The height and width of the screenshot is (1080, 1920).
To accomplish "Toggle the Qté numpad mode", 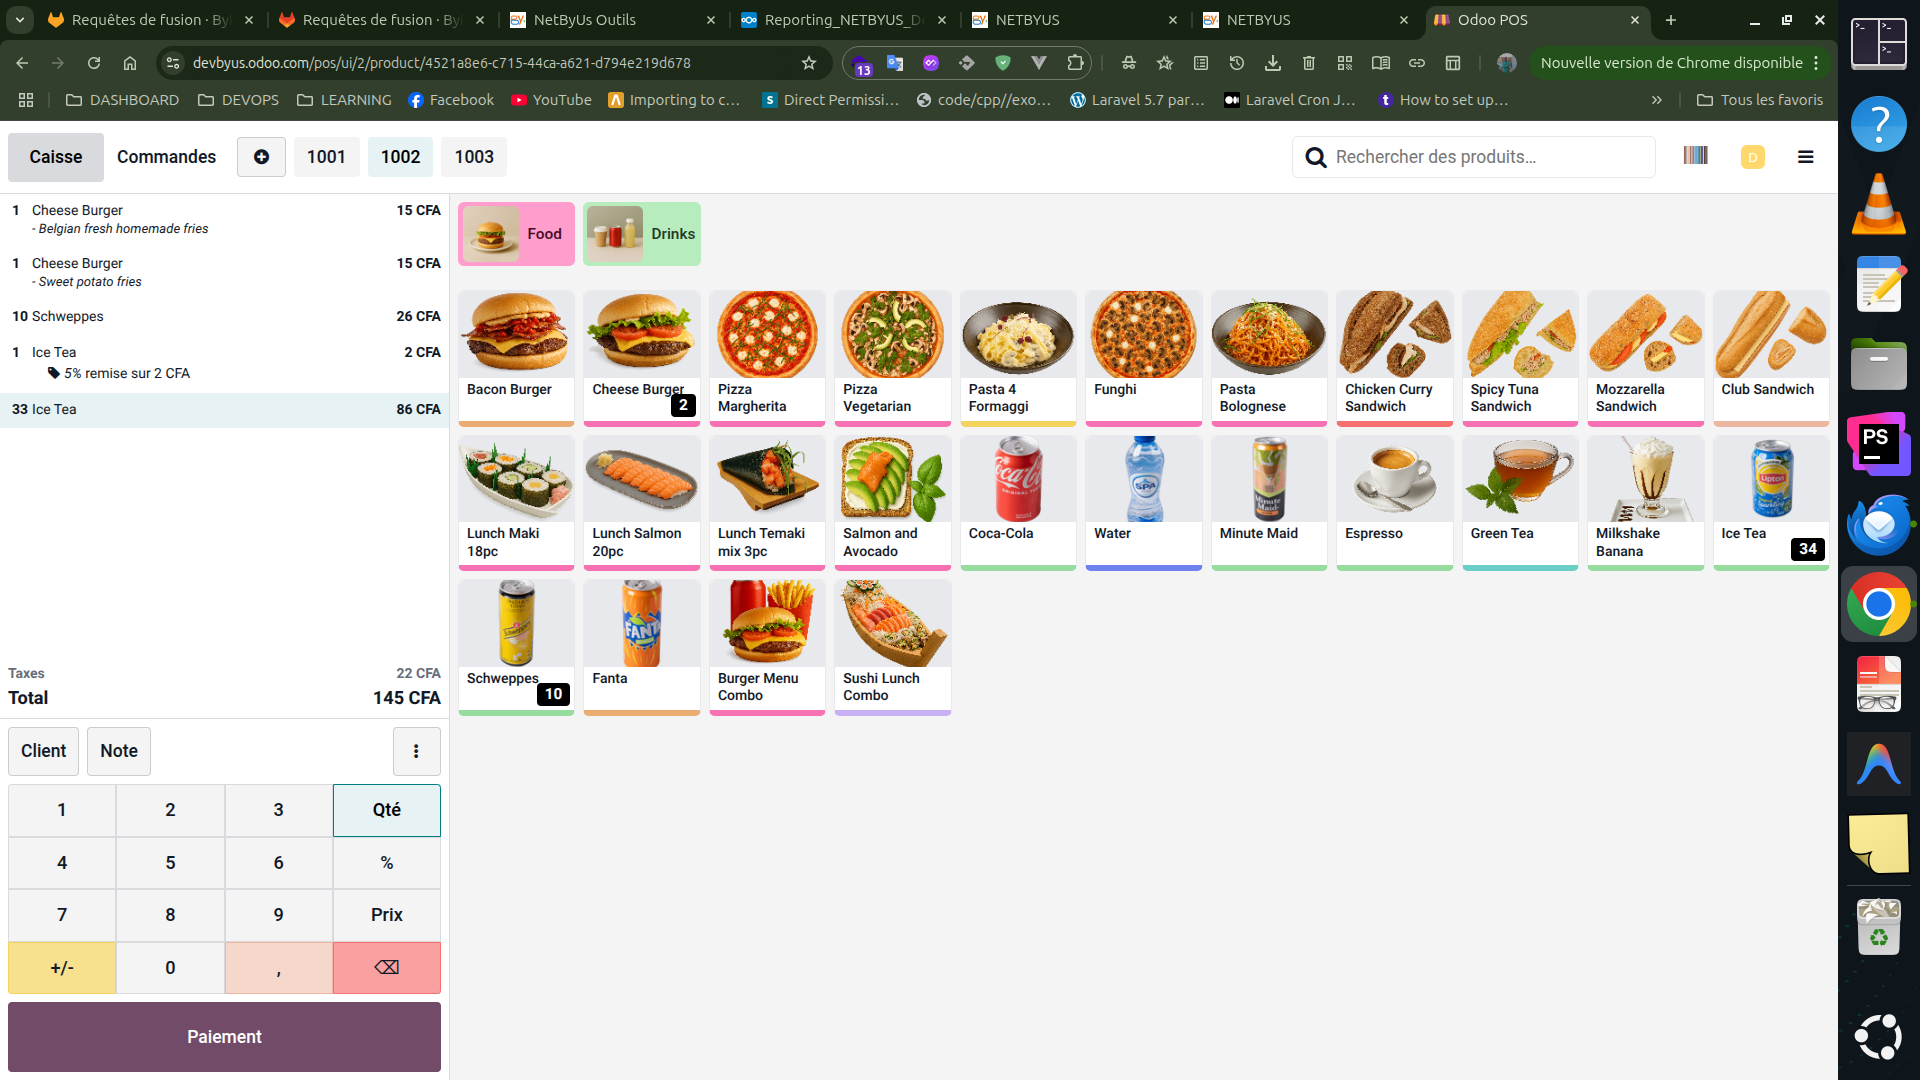I will point(387,810).
